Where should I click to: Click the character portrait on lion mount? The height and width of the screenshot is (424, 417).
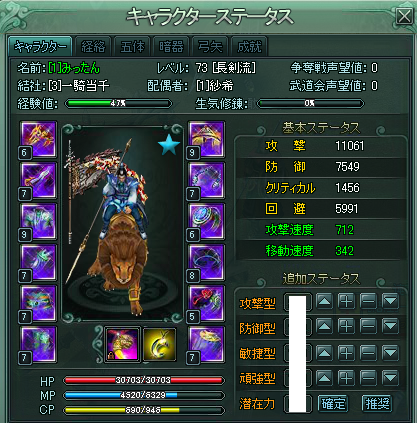[x=122, y=223]
